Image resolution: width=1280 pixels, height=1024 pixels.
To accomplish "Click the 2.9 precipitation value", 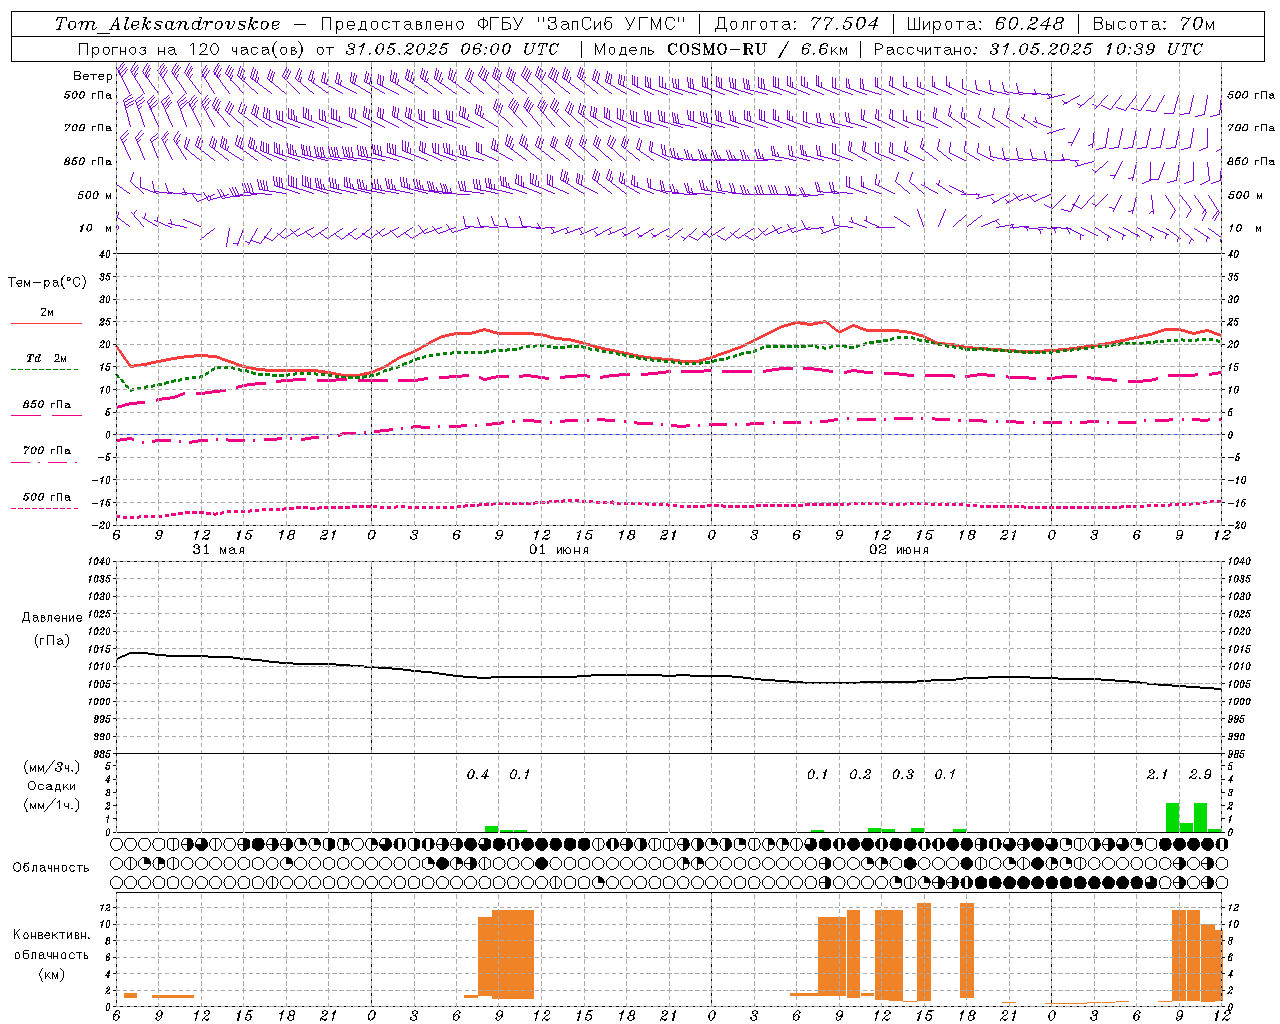I will [1200, 774].
